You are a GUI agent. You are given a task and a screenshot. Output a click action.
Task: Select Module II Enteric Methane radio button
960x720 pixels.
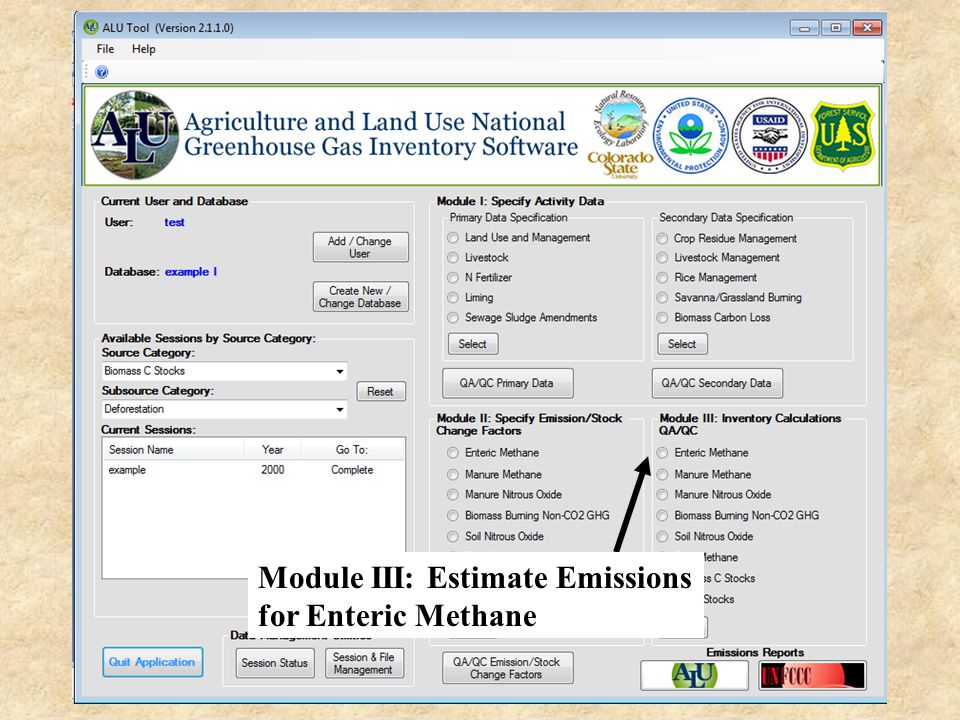point(453,453)
